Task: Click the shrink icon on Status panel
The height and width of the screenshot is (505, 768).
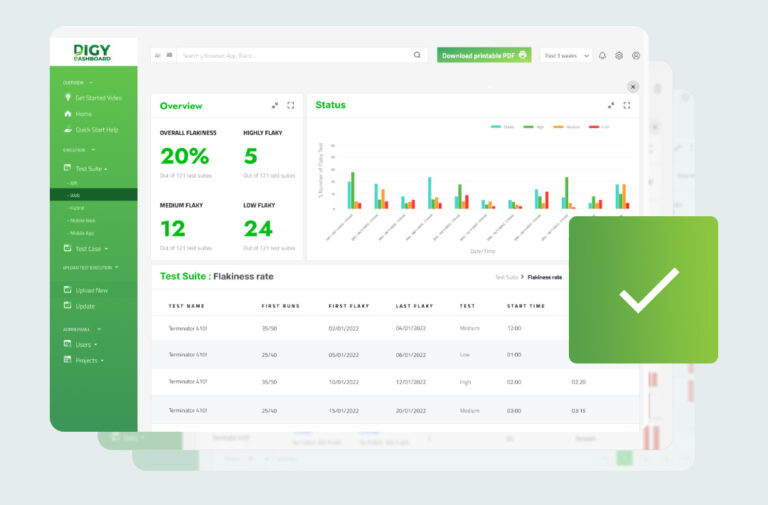Action: tap(611, 105)
